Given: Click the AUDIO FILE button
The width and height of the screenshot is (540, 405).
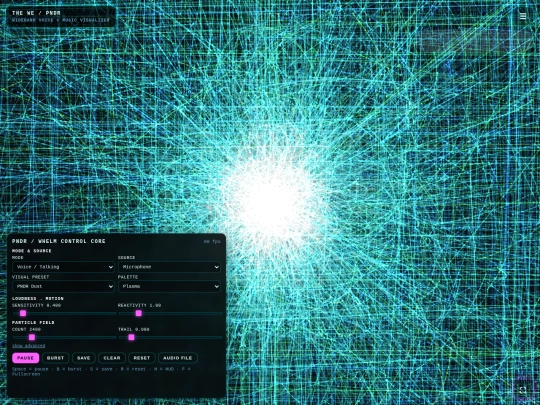Looking at the screenshot, I should tap(178, 358).
